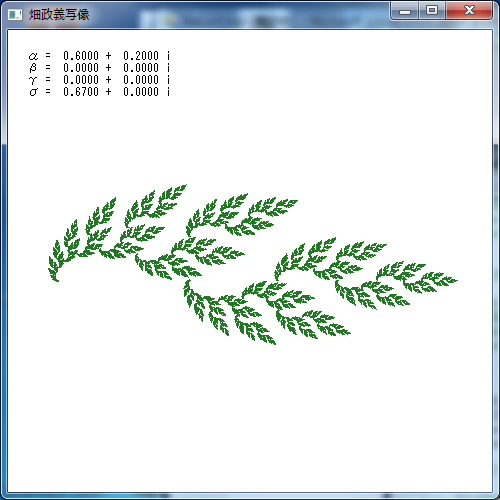The width and height of the screenshot is (500, 500).
Task: Click the β symbol label
Action: tap(33, 68)
